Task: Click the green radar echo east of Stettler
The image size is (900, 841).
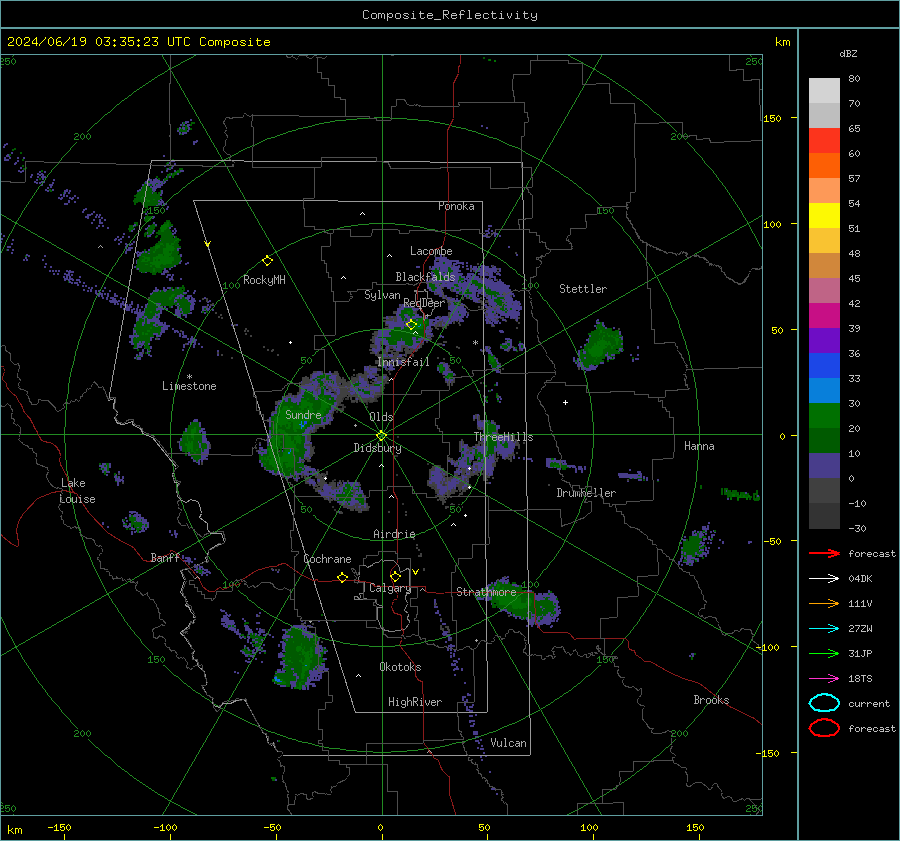Action: click(x=600, y=346)
